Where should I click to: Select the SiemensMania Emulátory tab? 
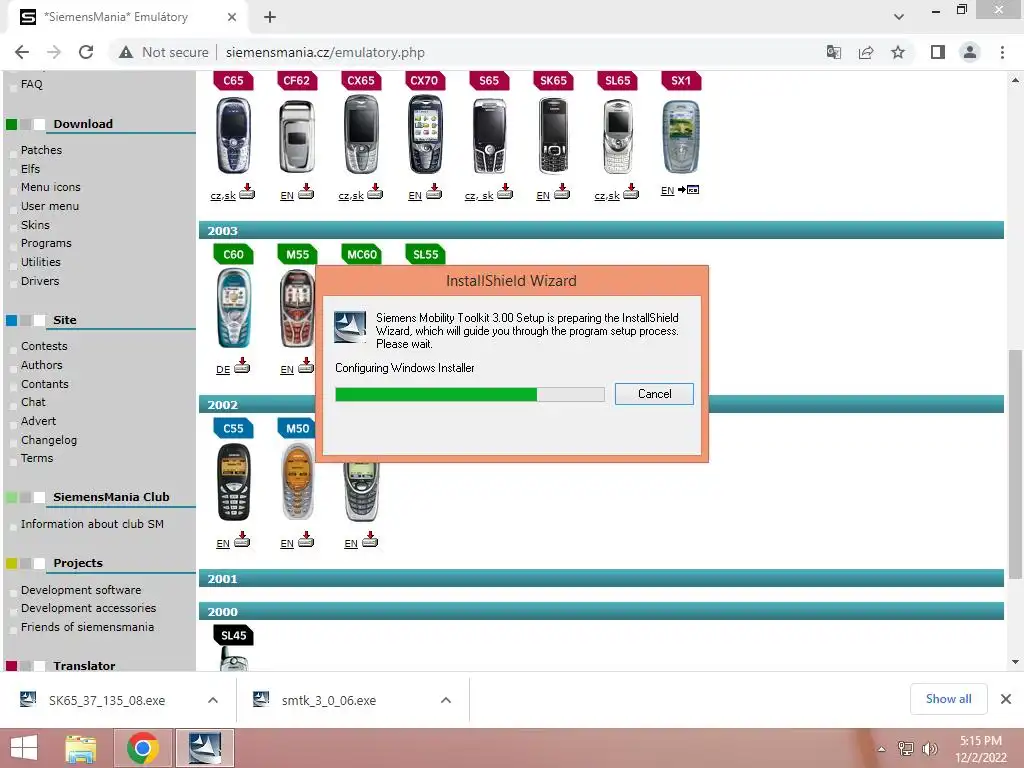coord(128,17)
